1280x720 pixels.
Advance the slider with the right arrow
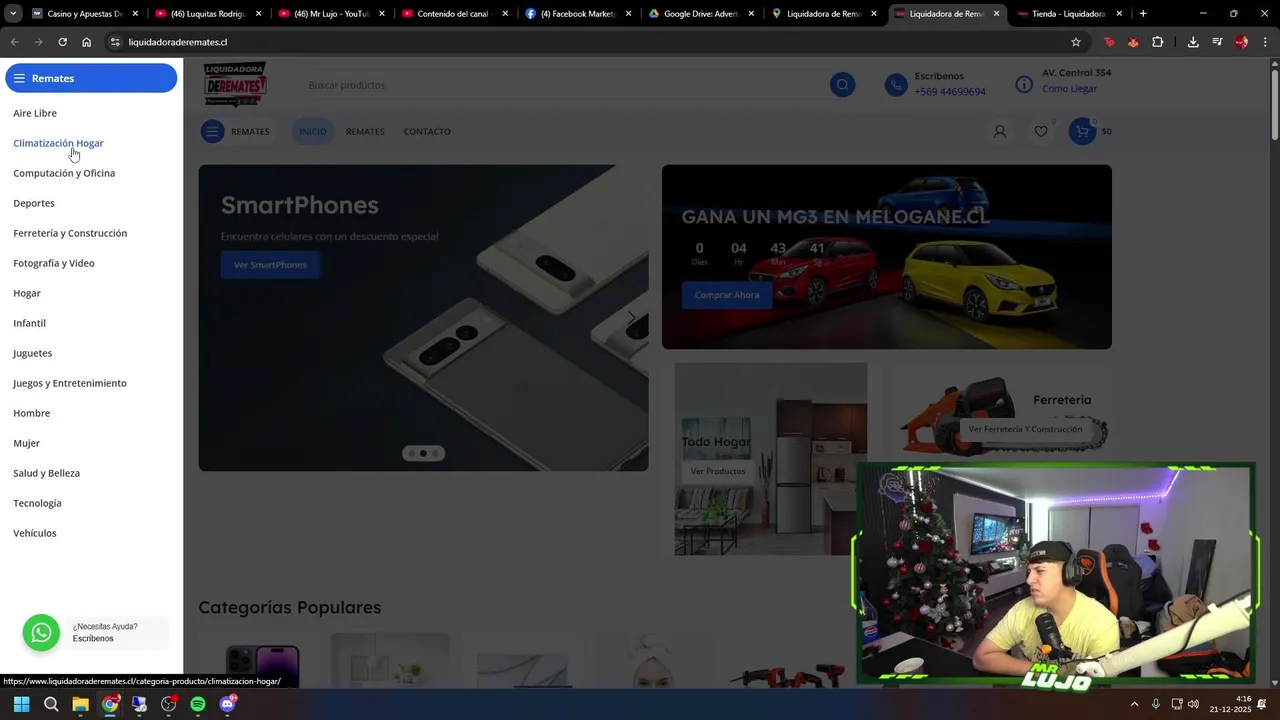631,318
